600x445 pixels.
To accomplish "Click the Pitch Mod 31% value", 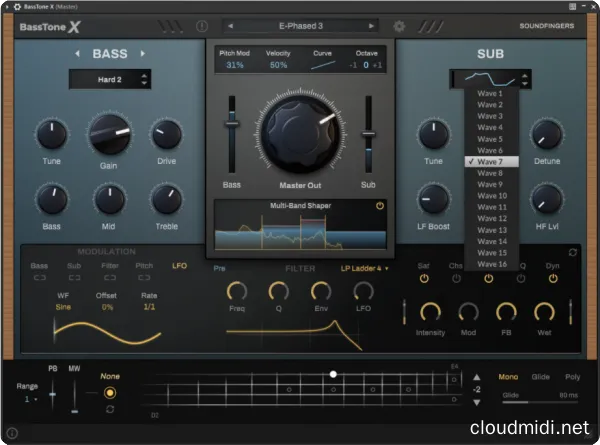I will click(x=235, y=65).
